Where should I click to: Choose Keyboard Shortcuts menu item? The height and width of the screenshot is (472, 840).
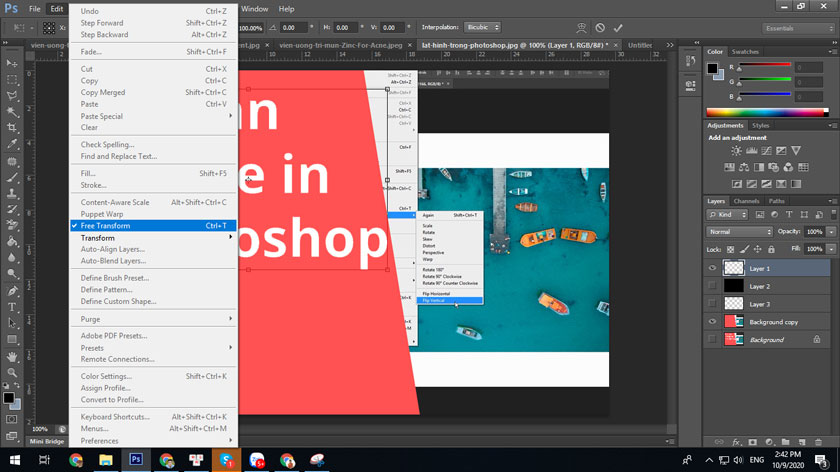point(153,417)
